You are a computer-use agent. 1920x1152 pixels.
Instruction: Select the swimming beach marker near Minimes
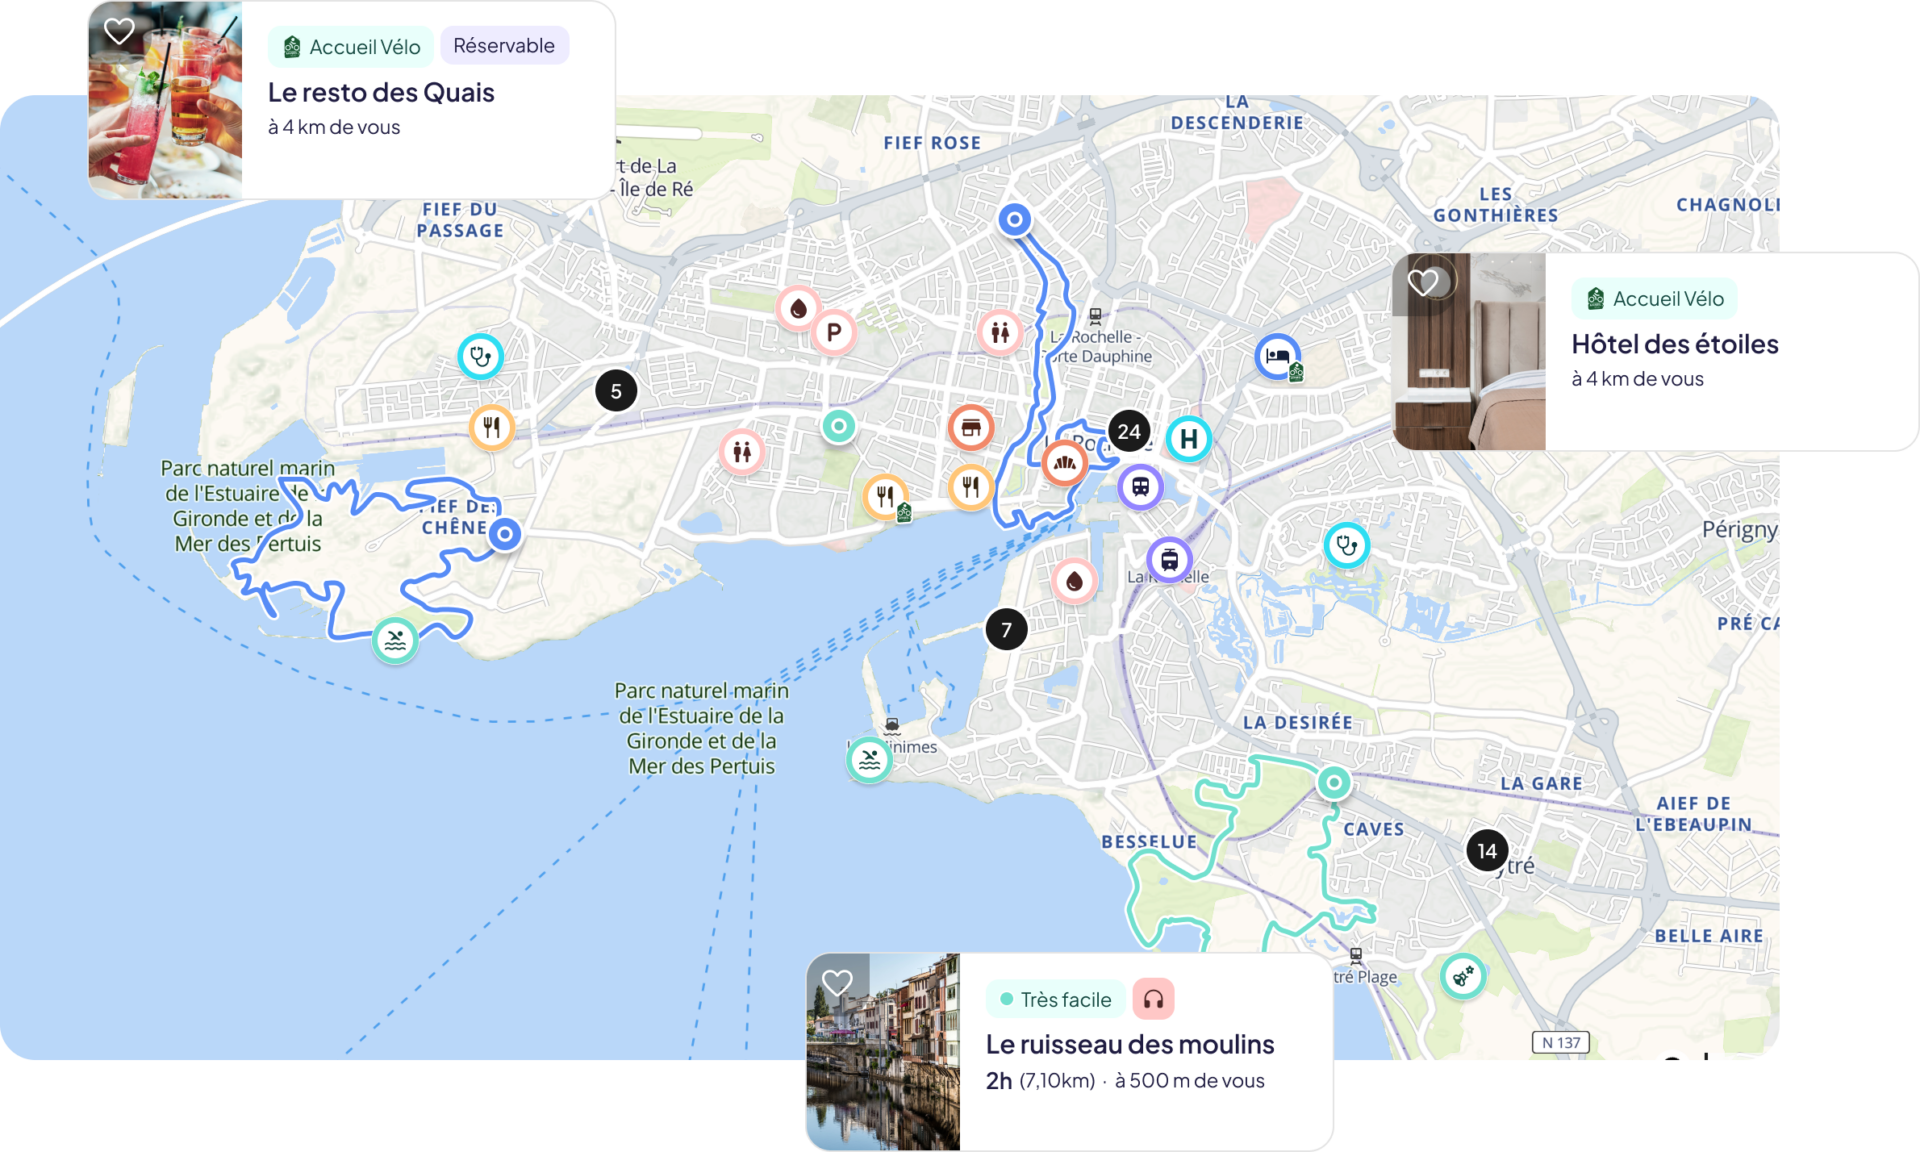(x=869, y=761)
